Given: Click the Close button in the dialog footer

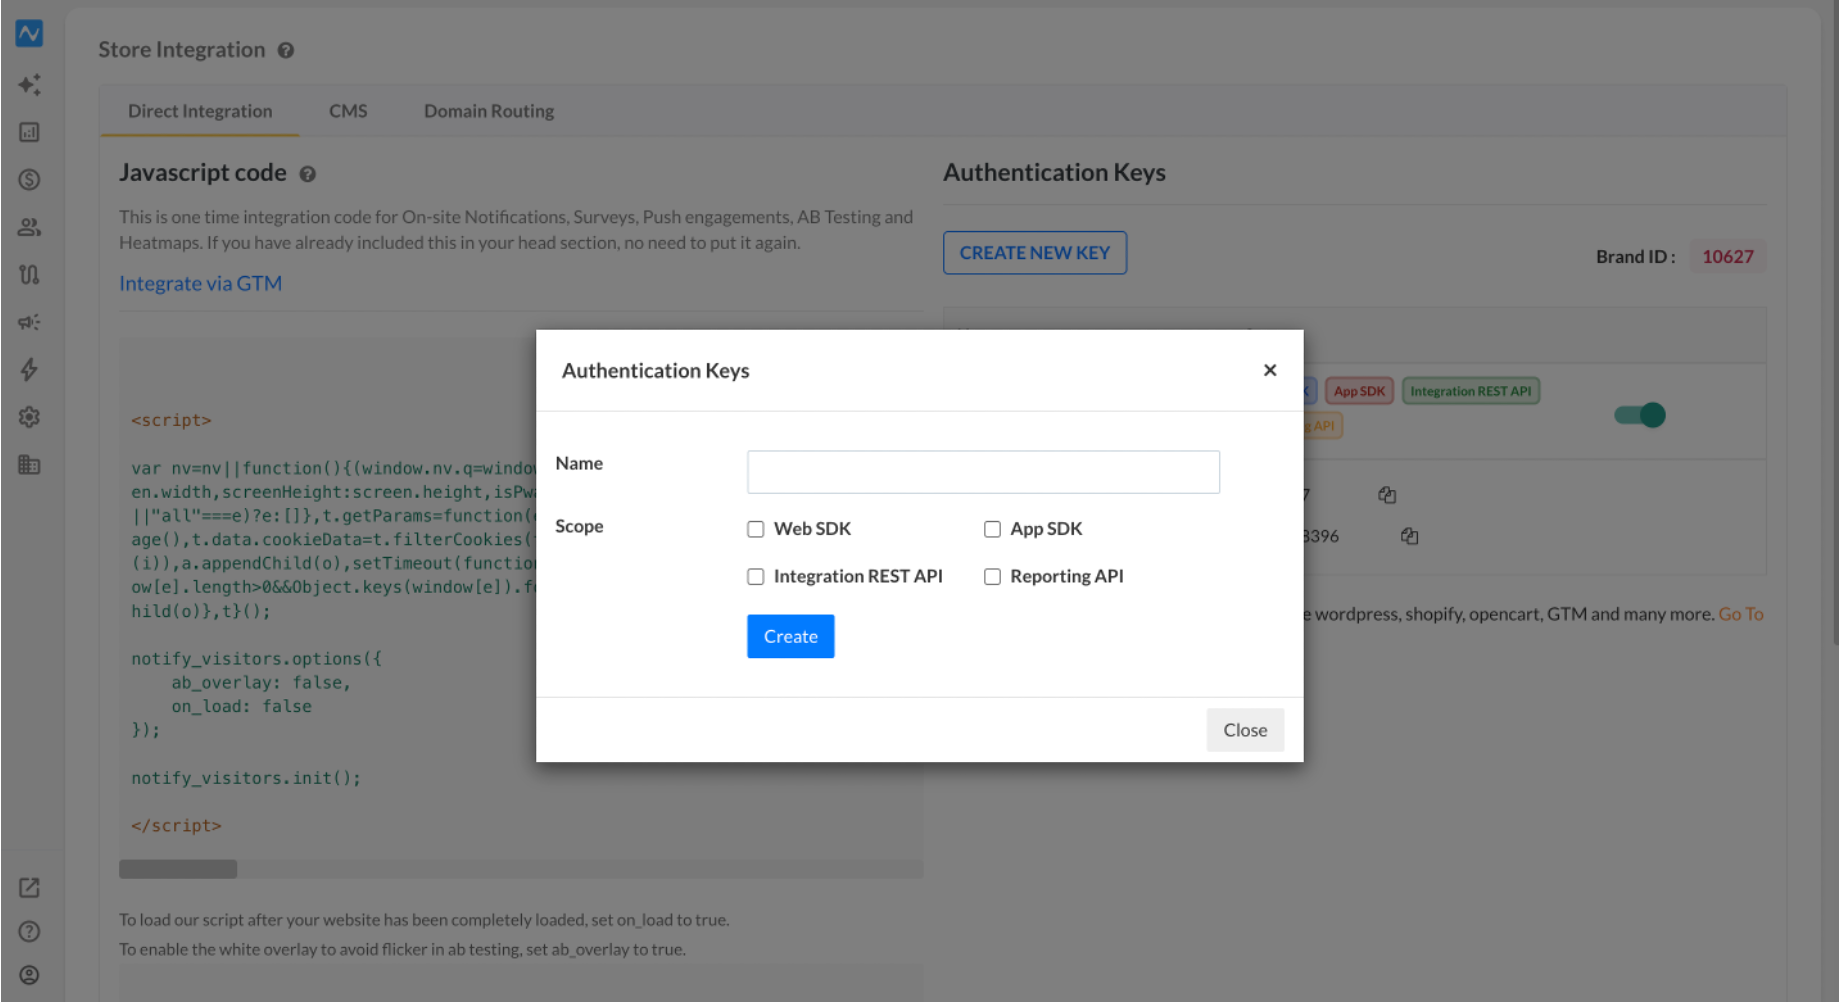Looking at the screenshot, I should (x=1245, y=730).
